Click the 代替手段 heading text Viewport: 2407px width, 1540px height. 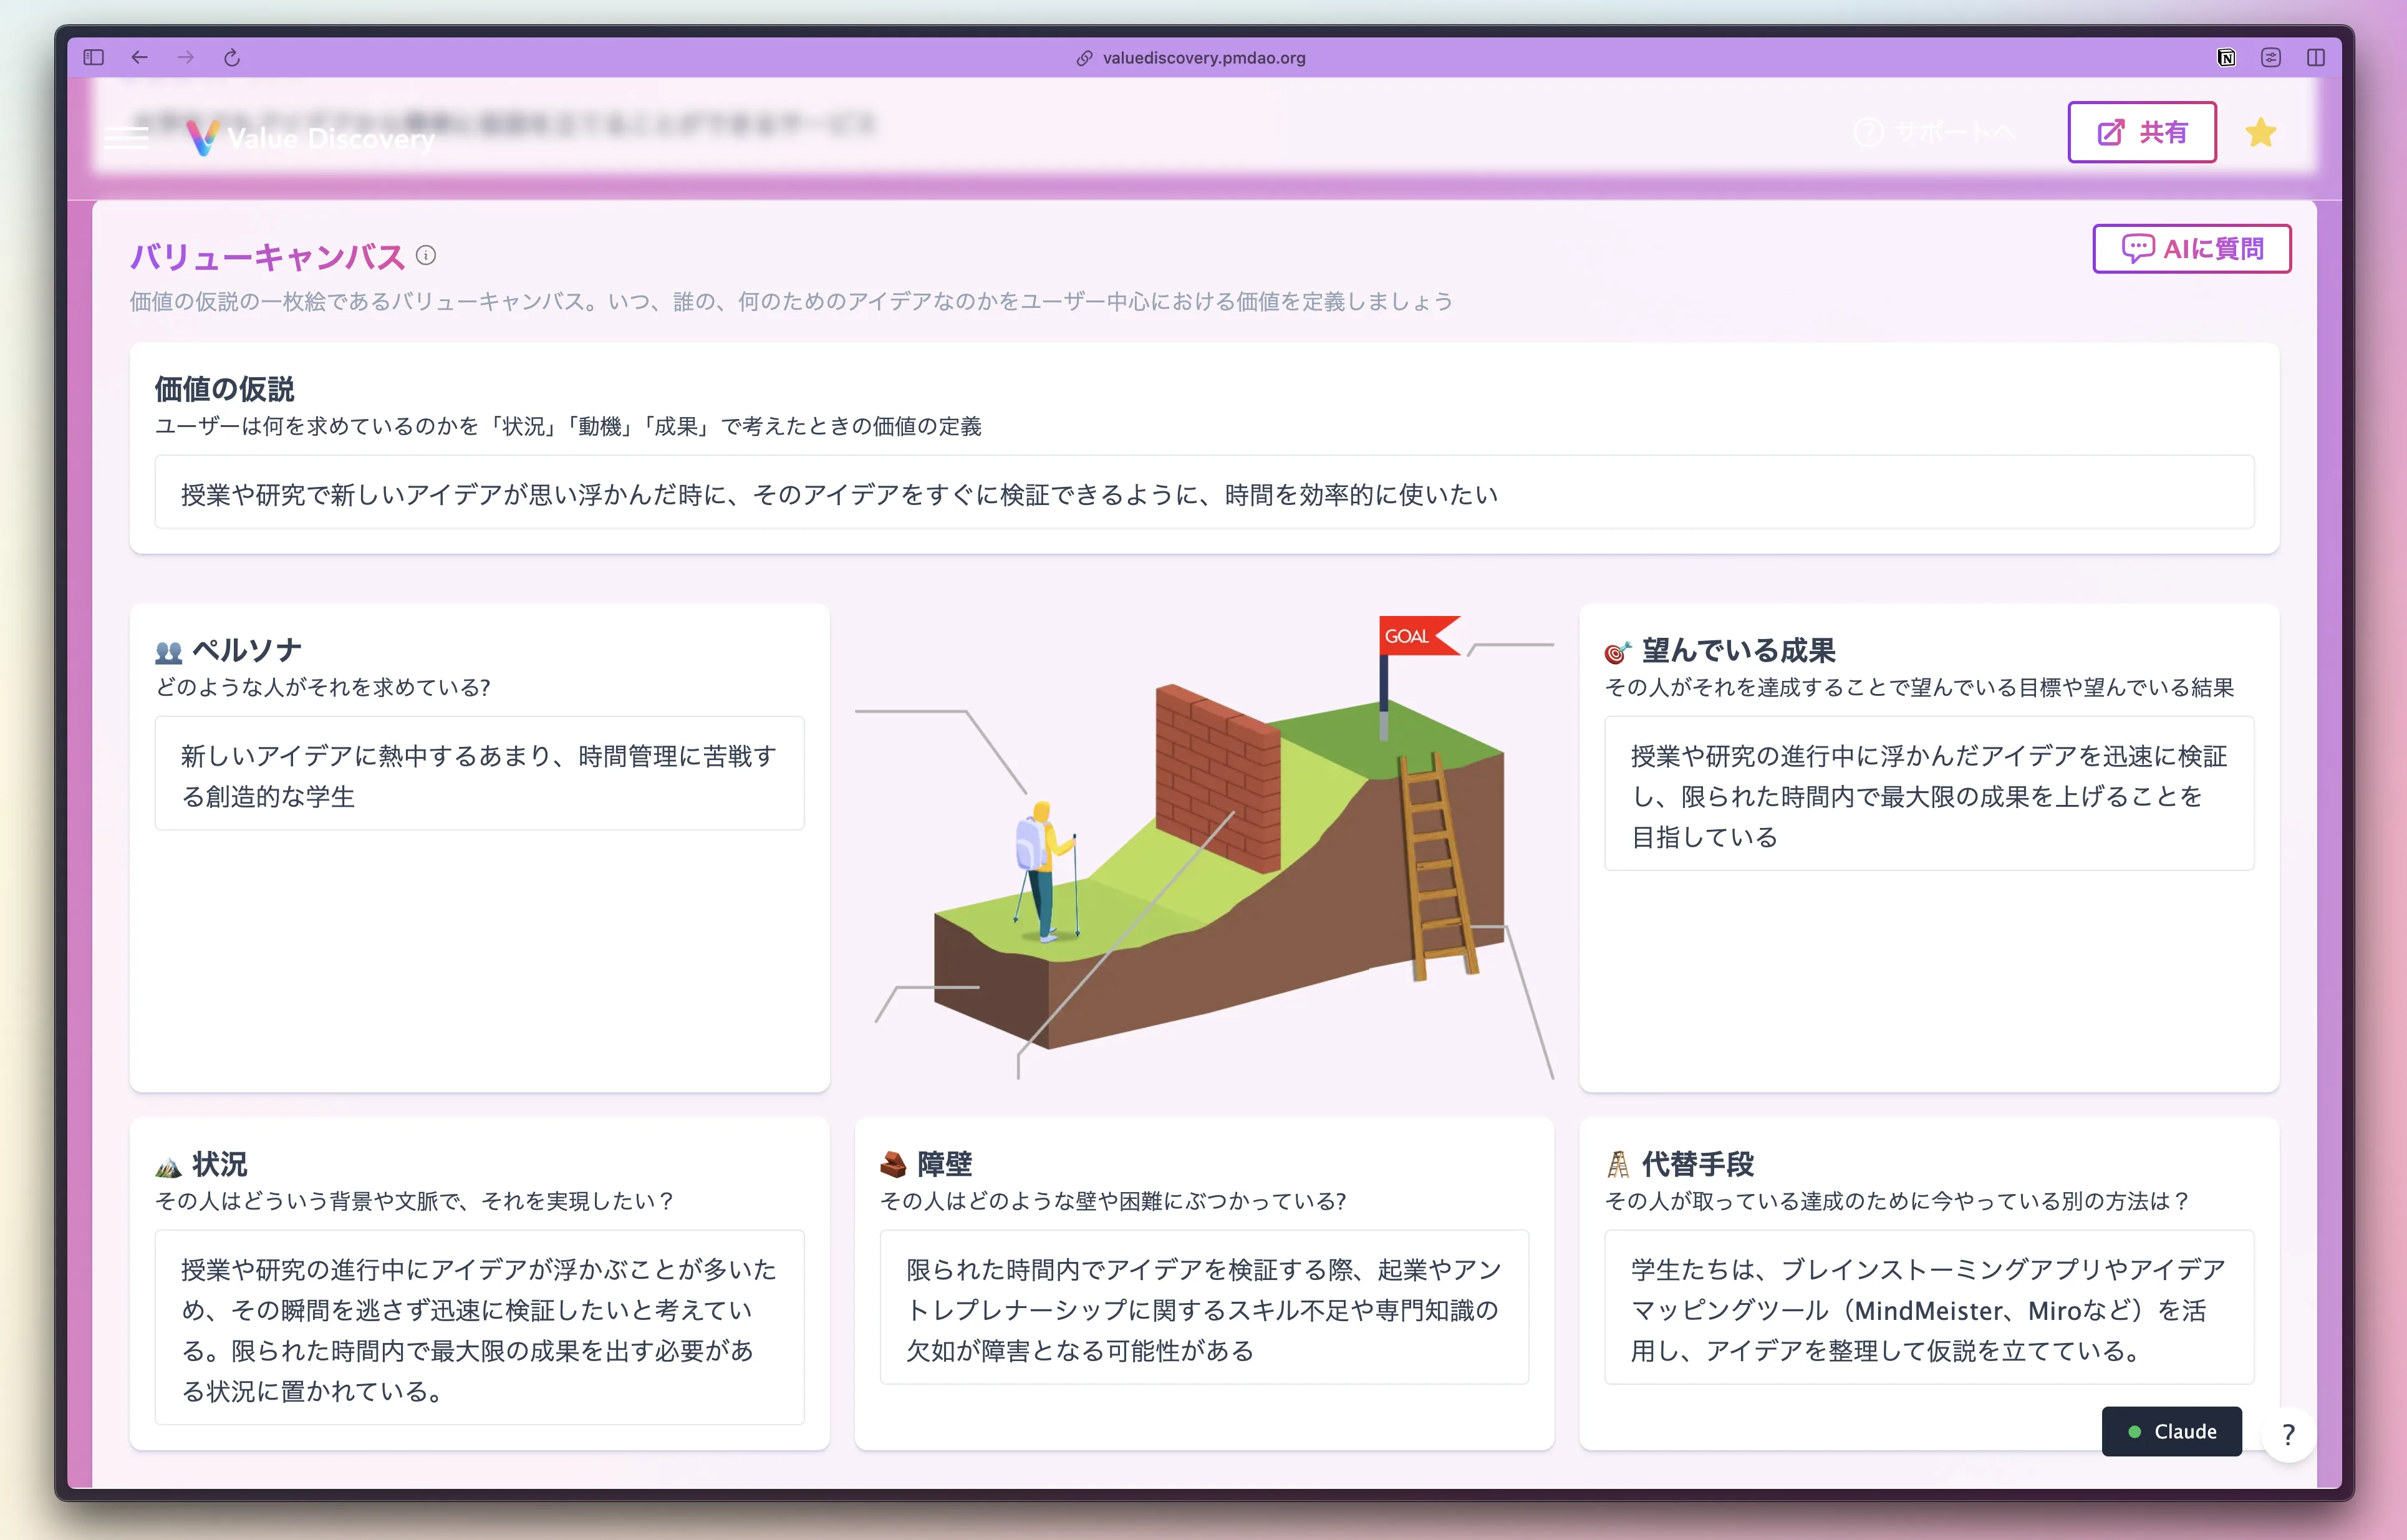1698,1165
